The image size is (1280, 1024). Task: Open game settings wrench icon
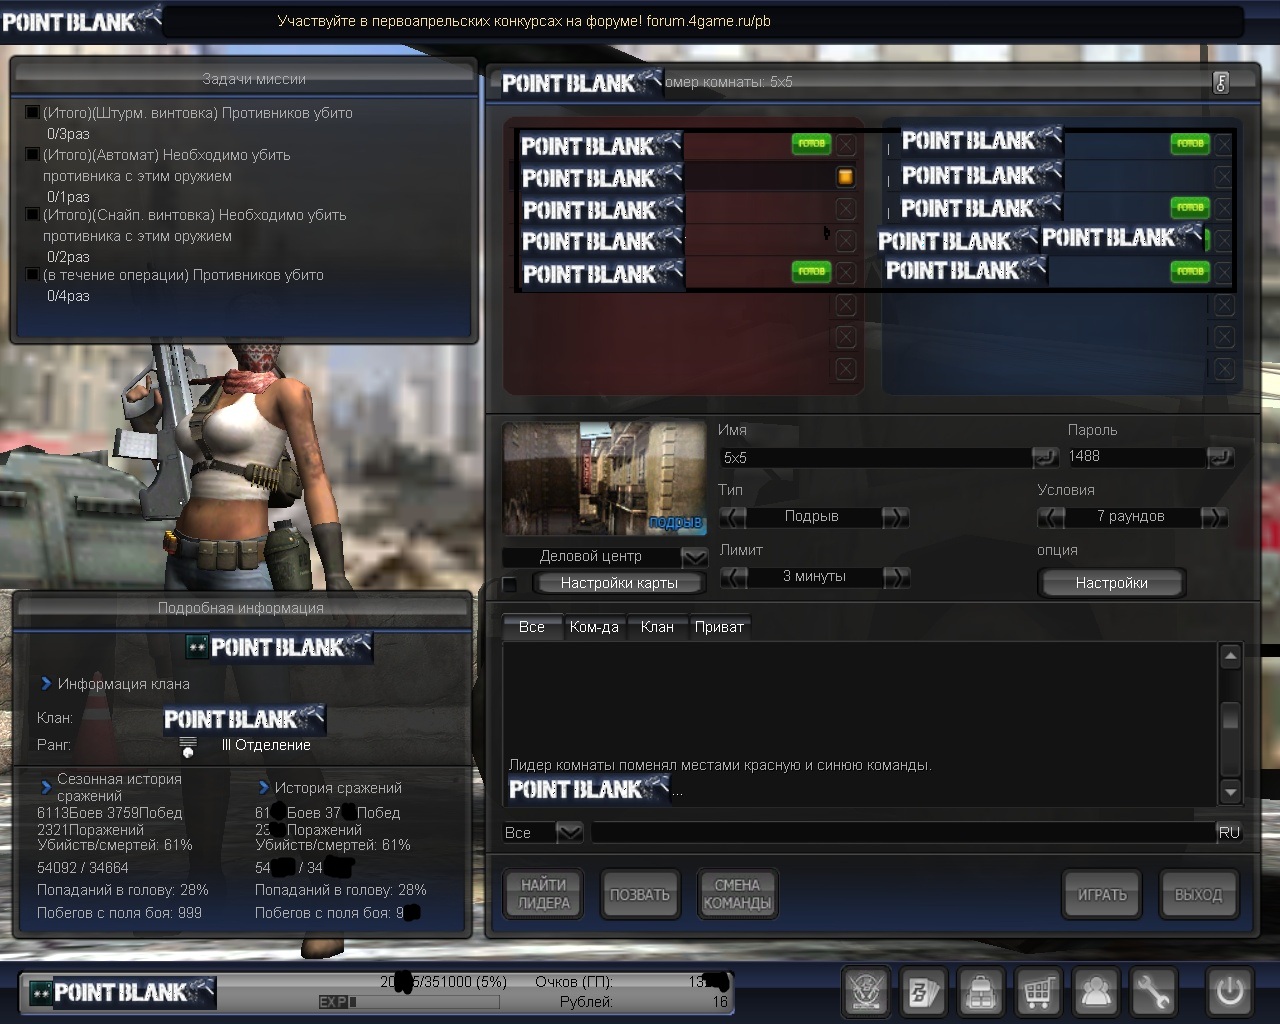[x=1153, y=993]
